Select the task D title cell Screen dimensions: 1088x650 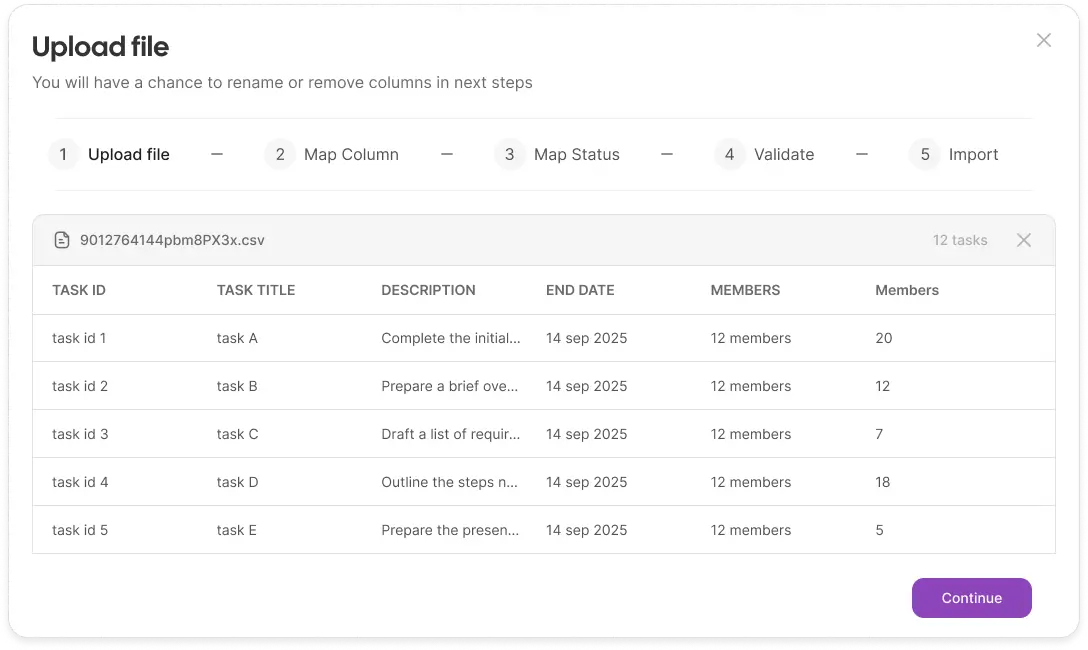pyautogui.click(x=237, y=481)
